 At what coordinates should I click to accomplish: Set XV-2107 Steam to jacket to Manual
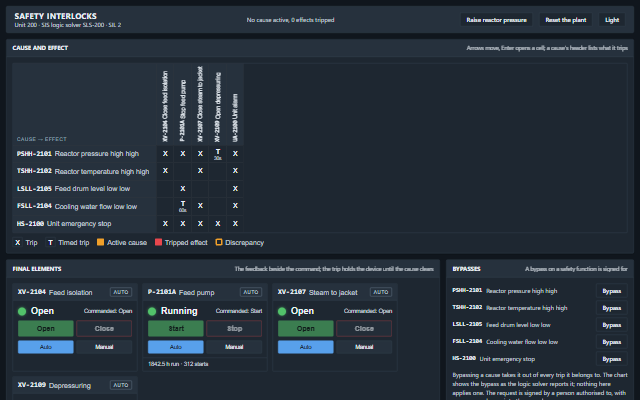[x=364, y=347]
